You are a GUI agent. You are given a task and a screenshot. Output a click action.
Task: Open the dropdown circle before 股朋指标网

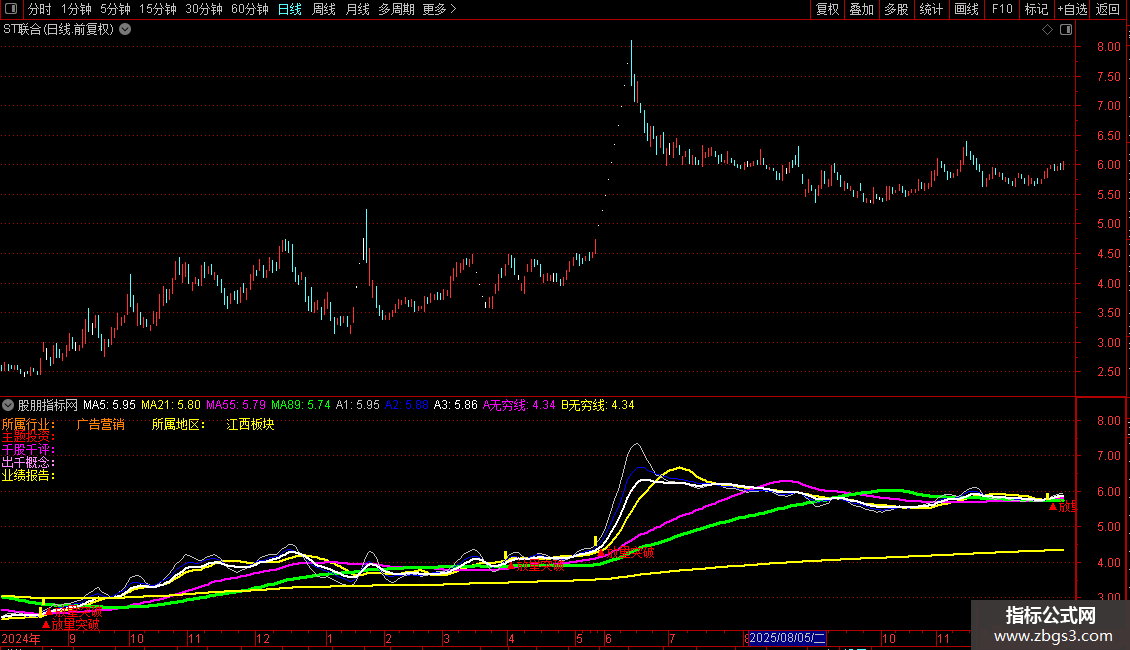point(8,405)
